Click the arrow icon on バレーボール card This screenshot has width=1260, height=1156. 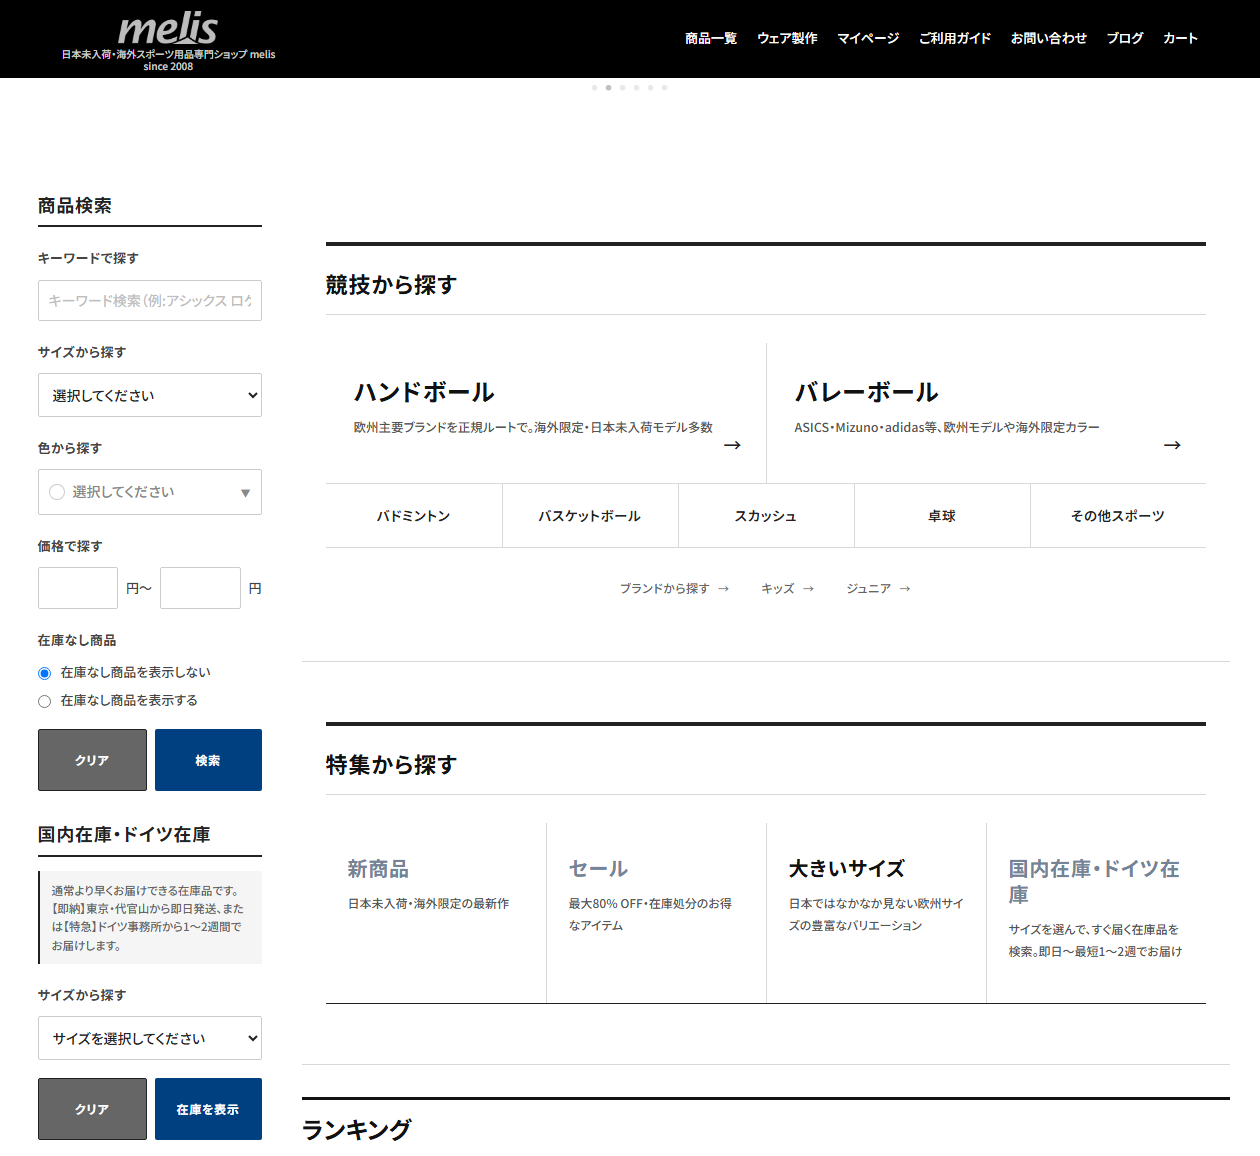click(x=1172, y=445)
